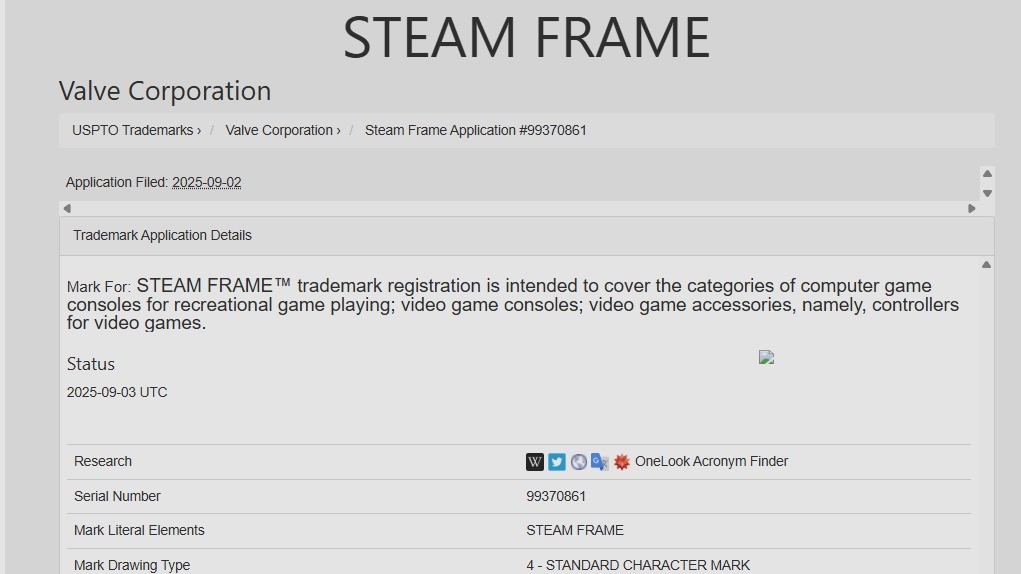Open the OneLook Acronym Finder link
Image resolution: width=1021 pixels, height=574 pixels.
(x=711, y=462)
